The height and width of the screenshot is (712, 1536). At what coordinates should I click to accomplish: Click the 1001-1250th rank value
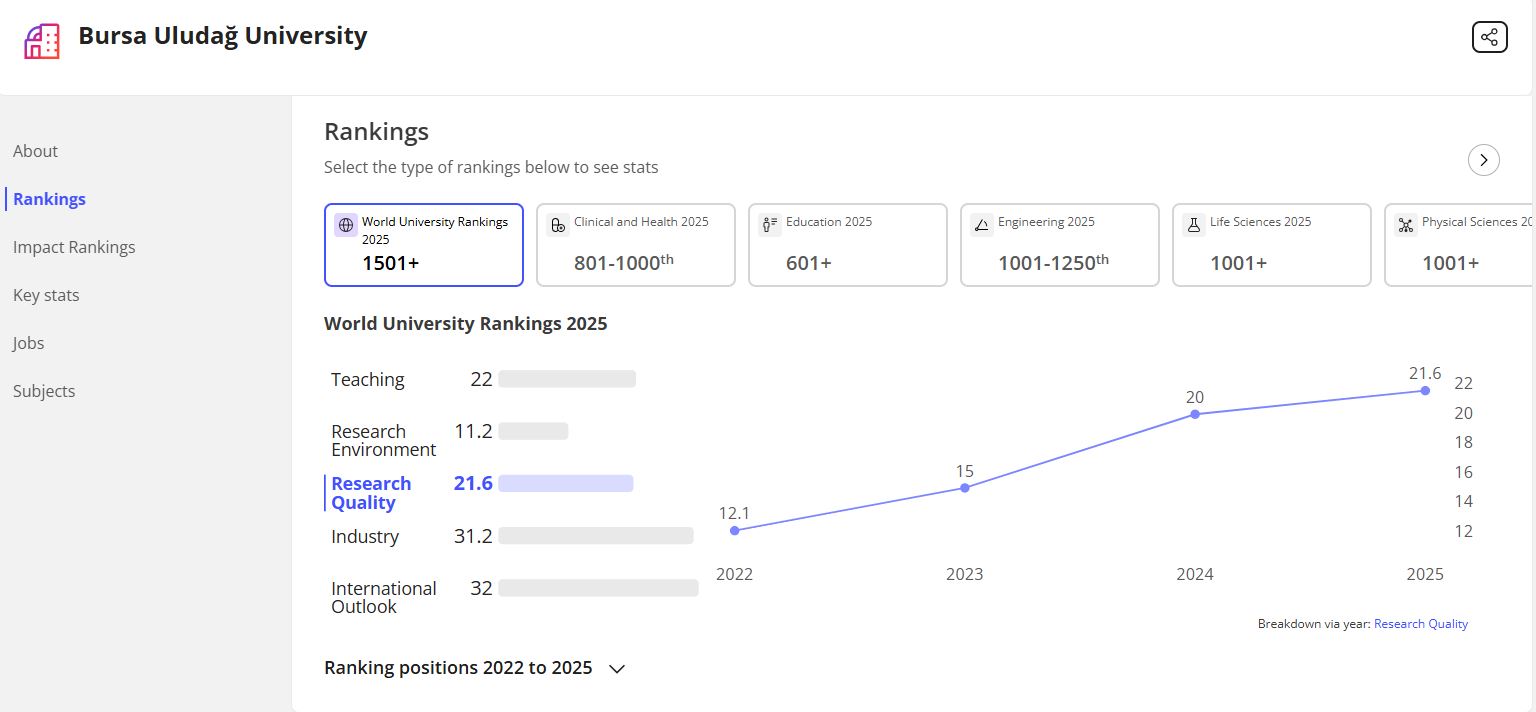pyautogui.click(x=1054, y=263)
